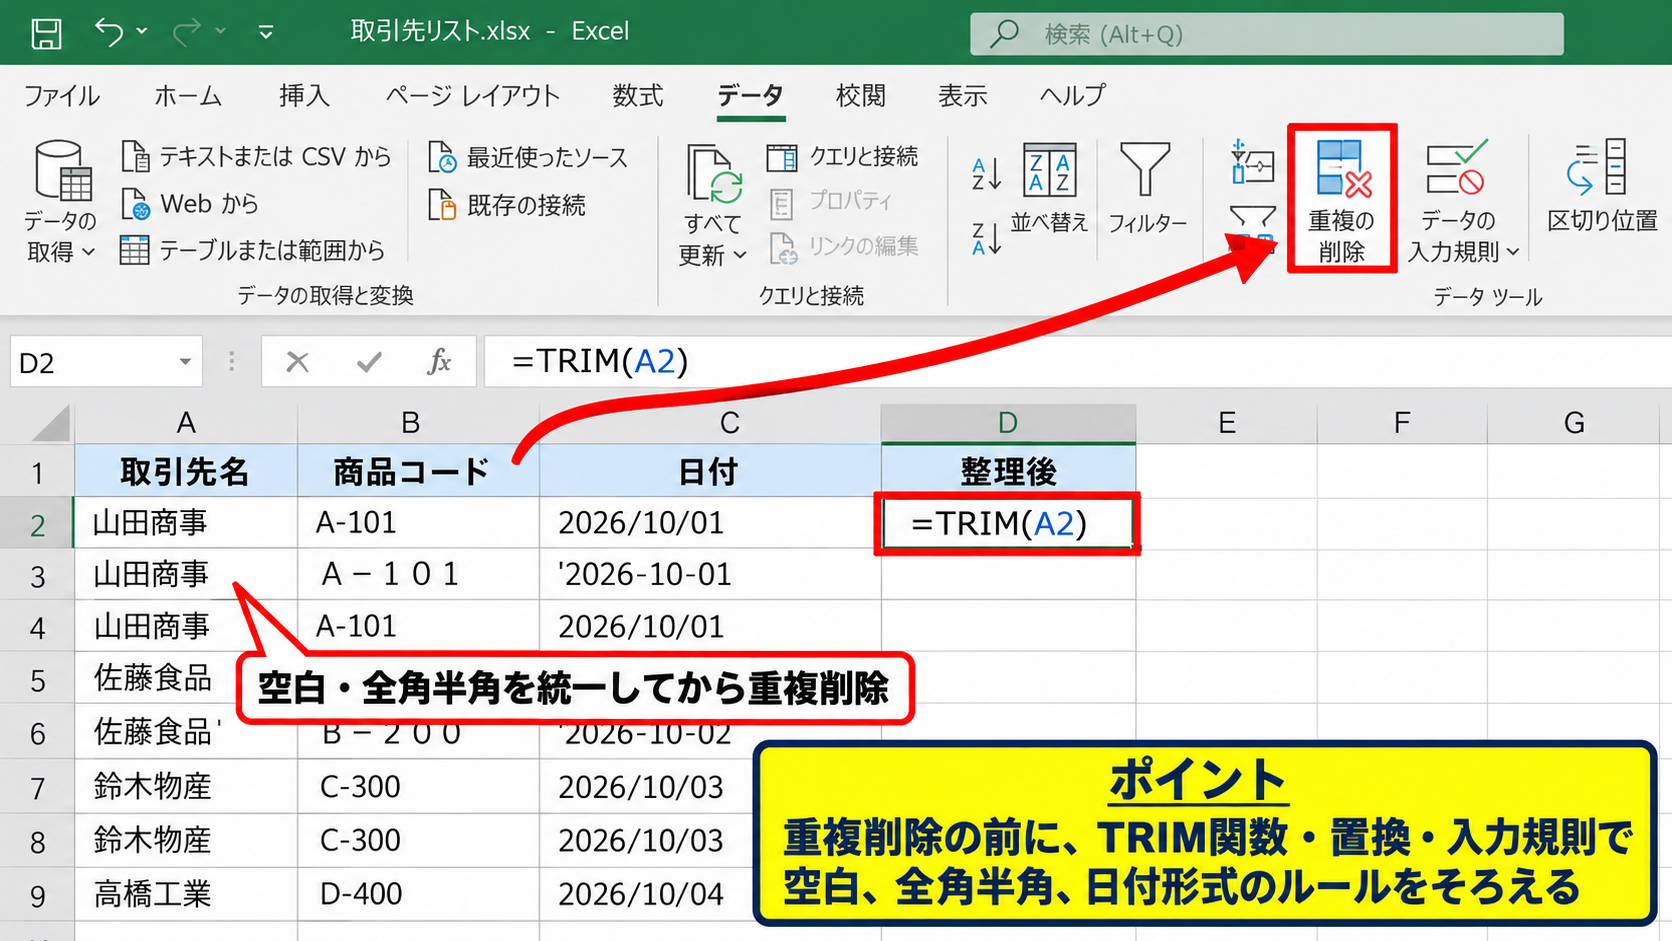Viewport: 1672px width, 941px height.
Task: Click the Web から icon
Action: 136,204
